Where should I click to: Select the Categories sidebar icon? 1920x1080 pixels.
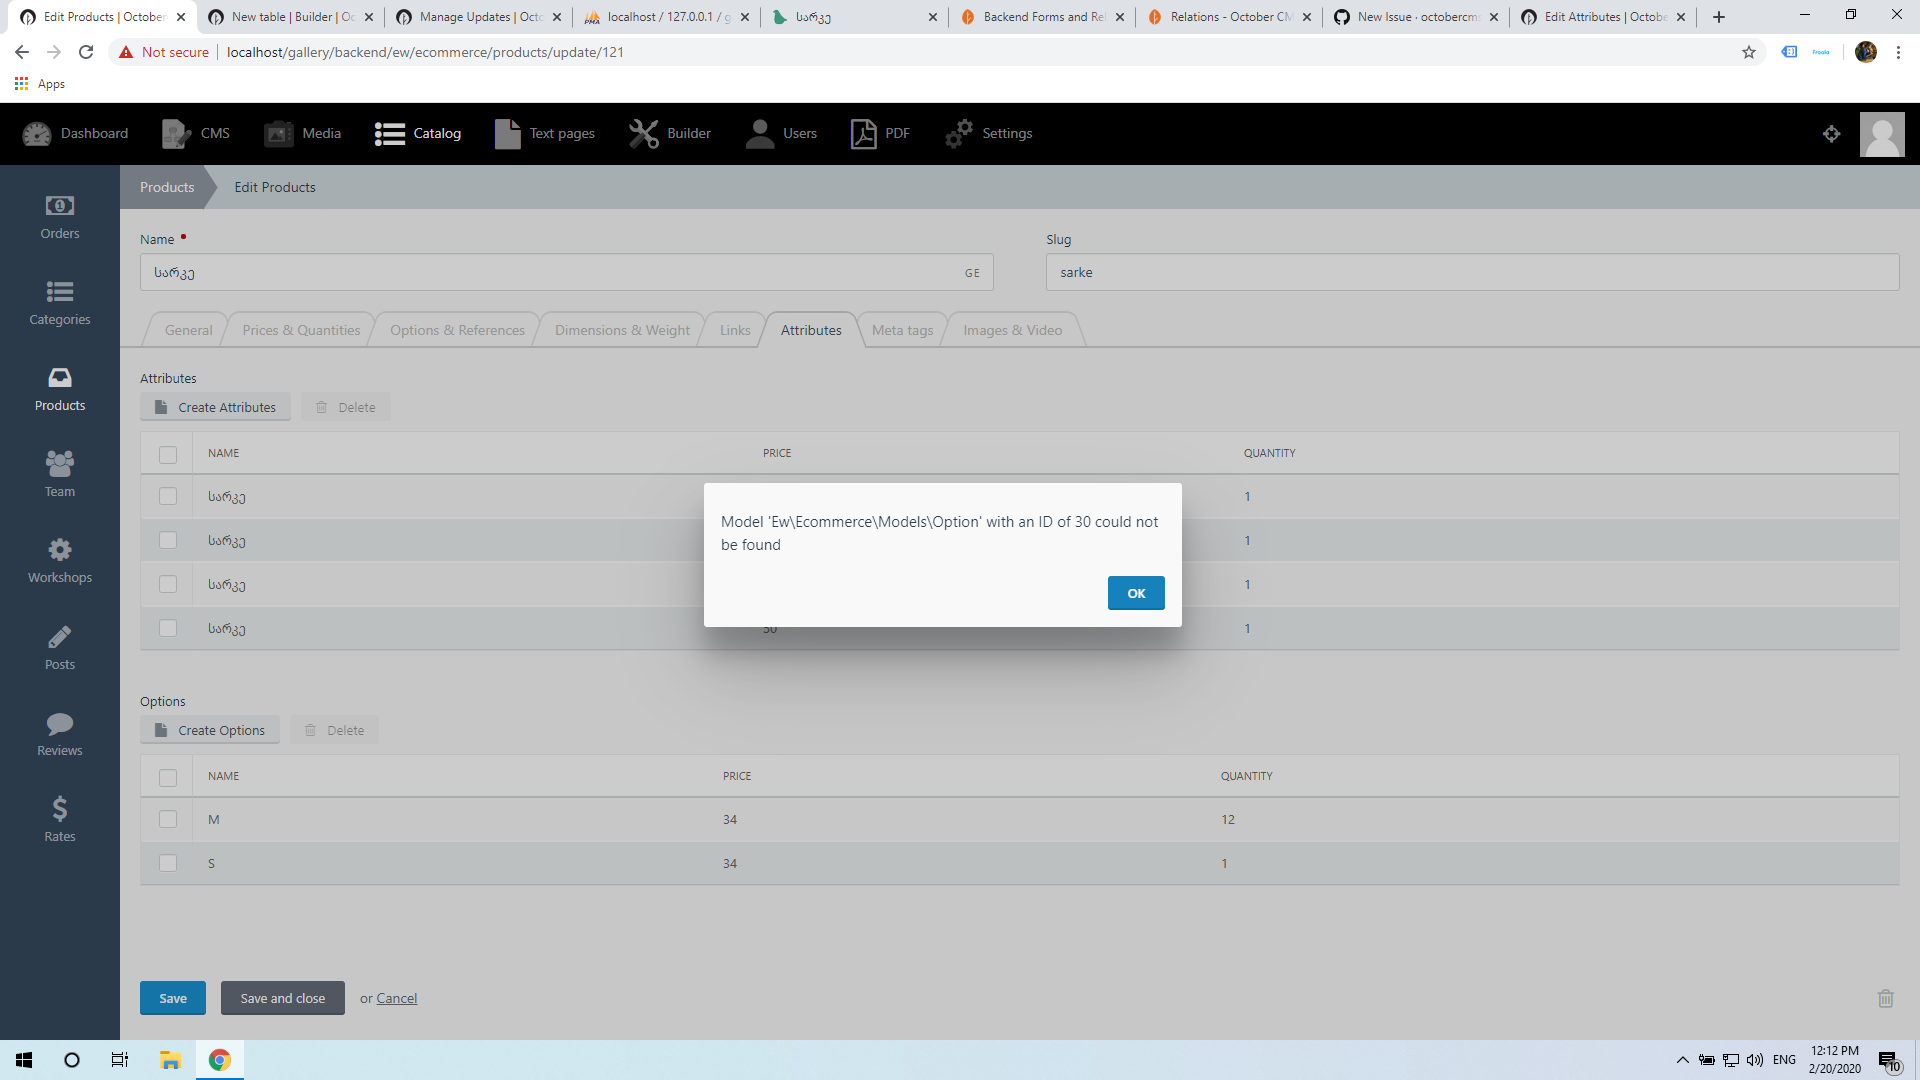point(59,300)
